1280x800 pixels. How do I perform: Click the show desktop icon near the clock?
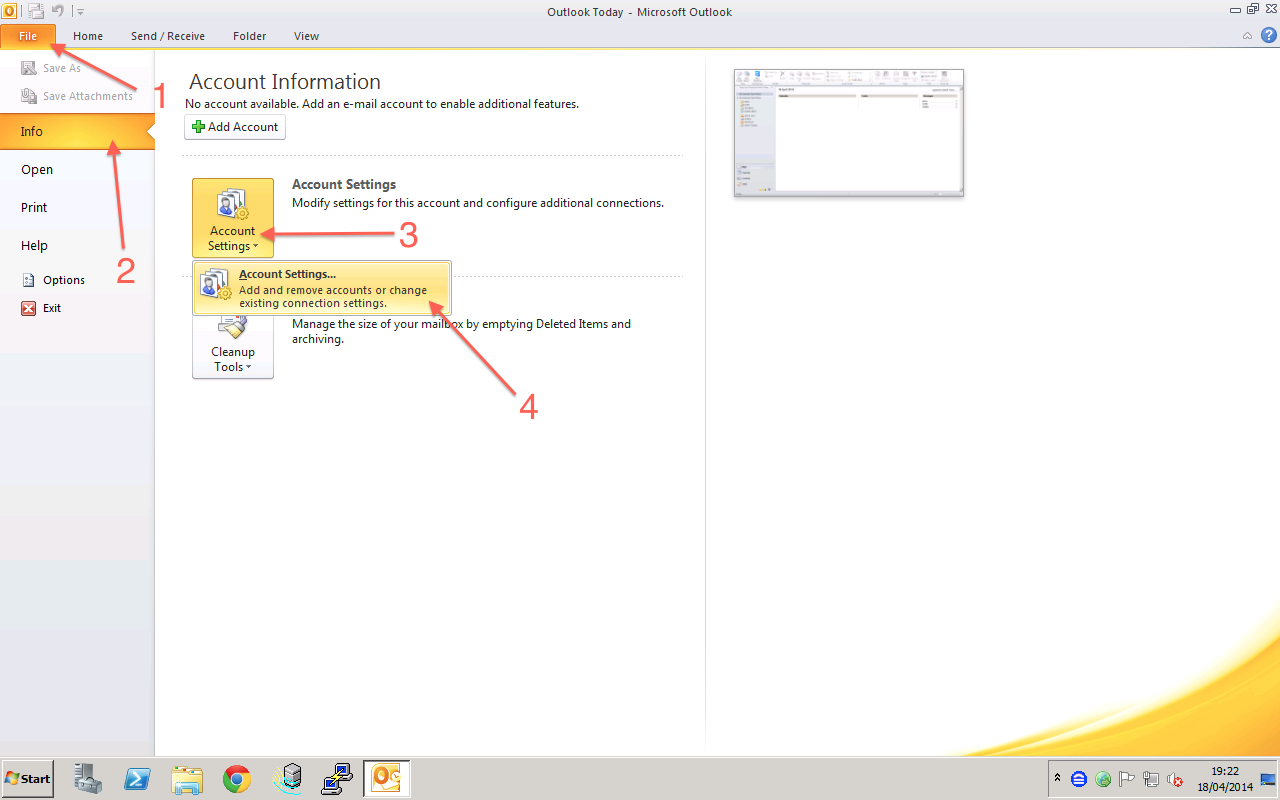[x=1268, y=779]
